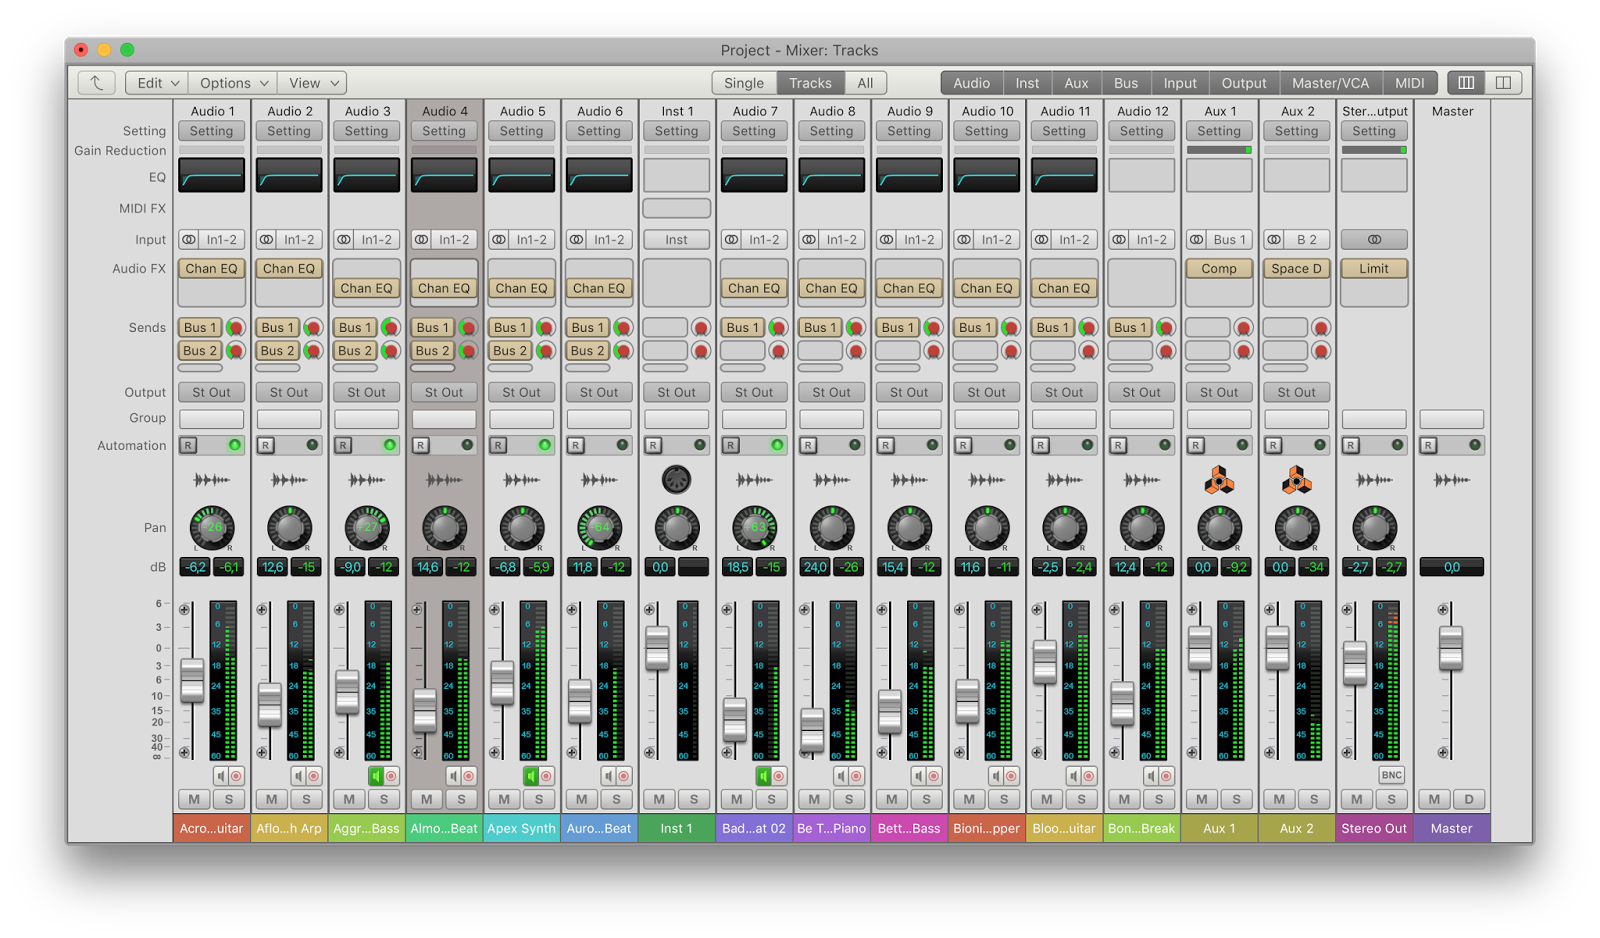Toggle input monitoring speaker on Audio 3
This screenshot has width=1600, height=938.
(x=376, y=776)
